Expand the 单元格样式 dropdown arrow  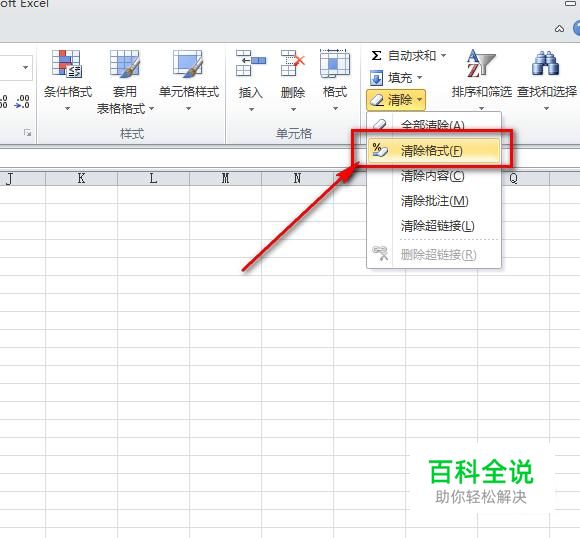point(188,109)
